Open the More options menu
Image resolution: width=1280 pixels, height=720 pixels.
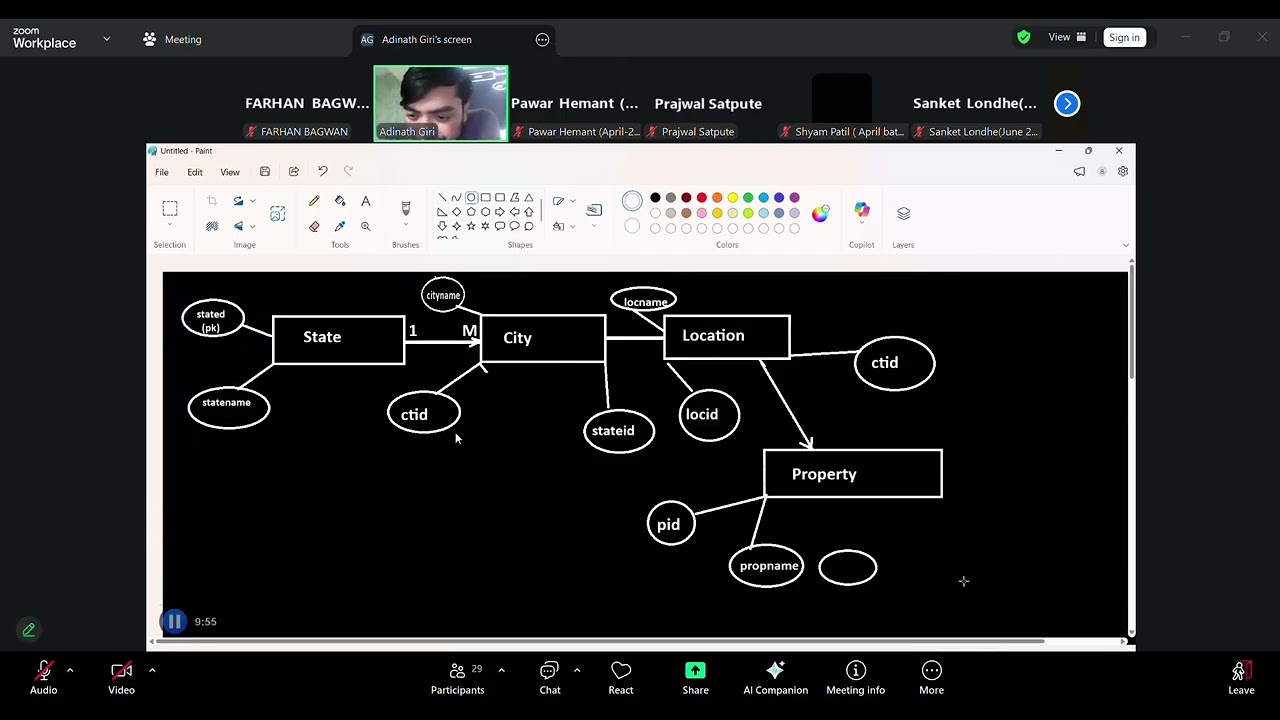tap(932, 677)
